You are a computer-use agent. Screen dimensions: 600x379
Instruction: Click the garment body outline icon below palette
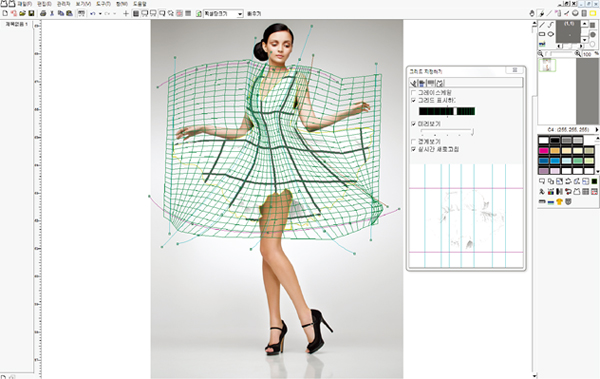click(577, 191)
